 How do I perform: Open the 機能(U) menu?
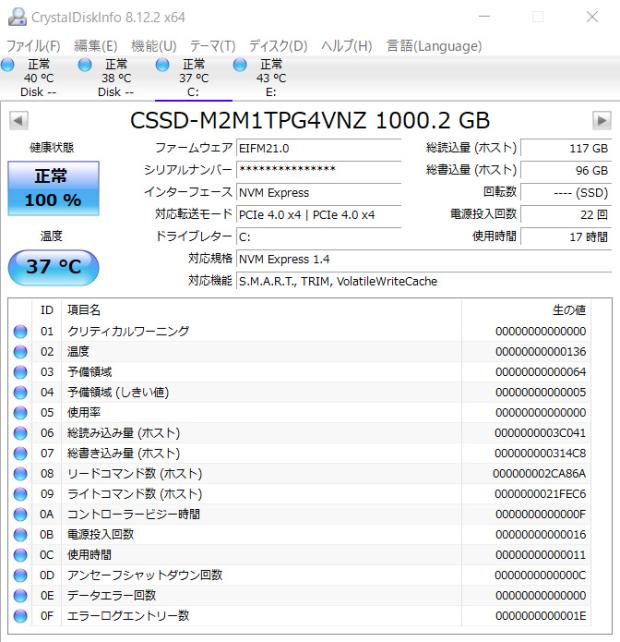coord(154,45)
